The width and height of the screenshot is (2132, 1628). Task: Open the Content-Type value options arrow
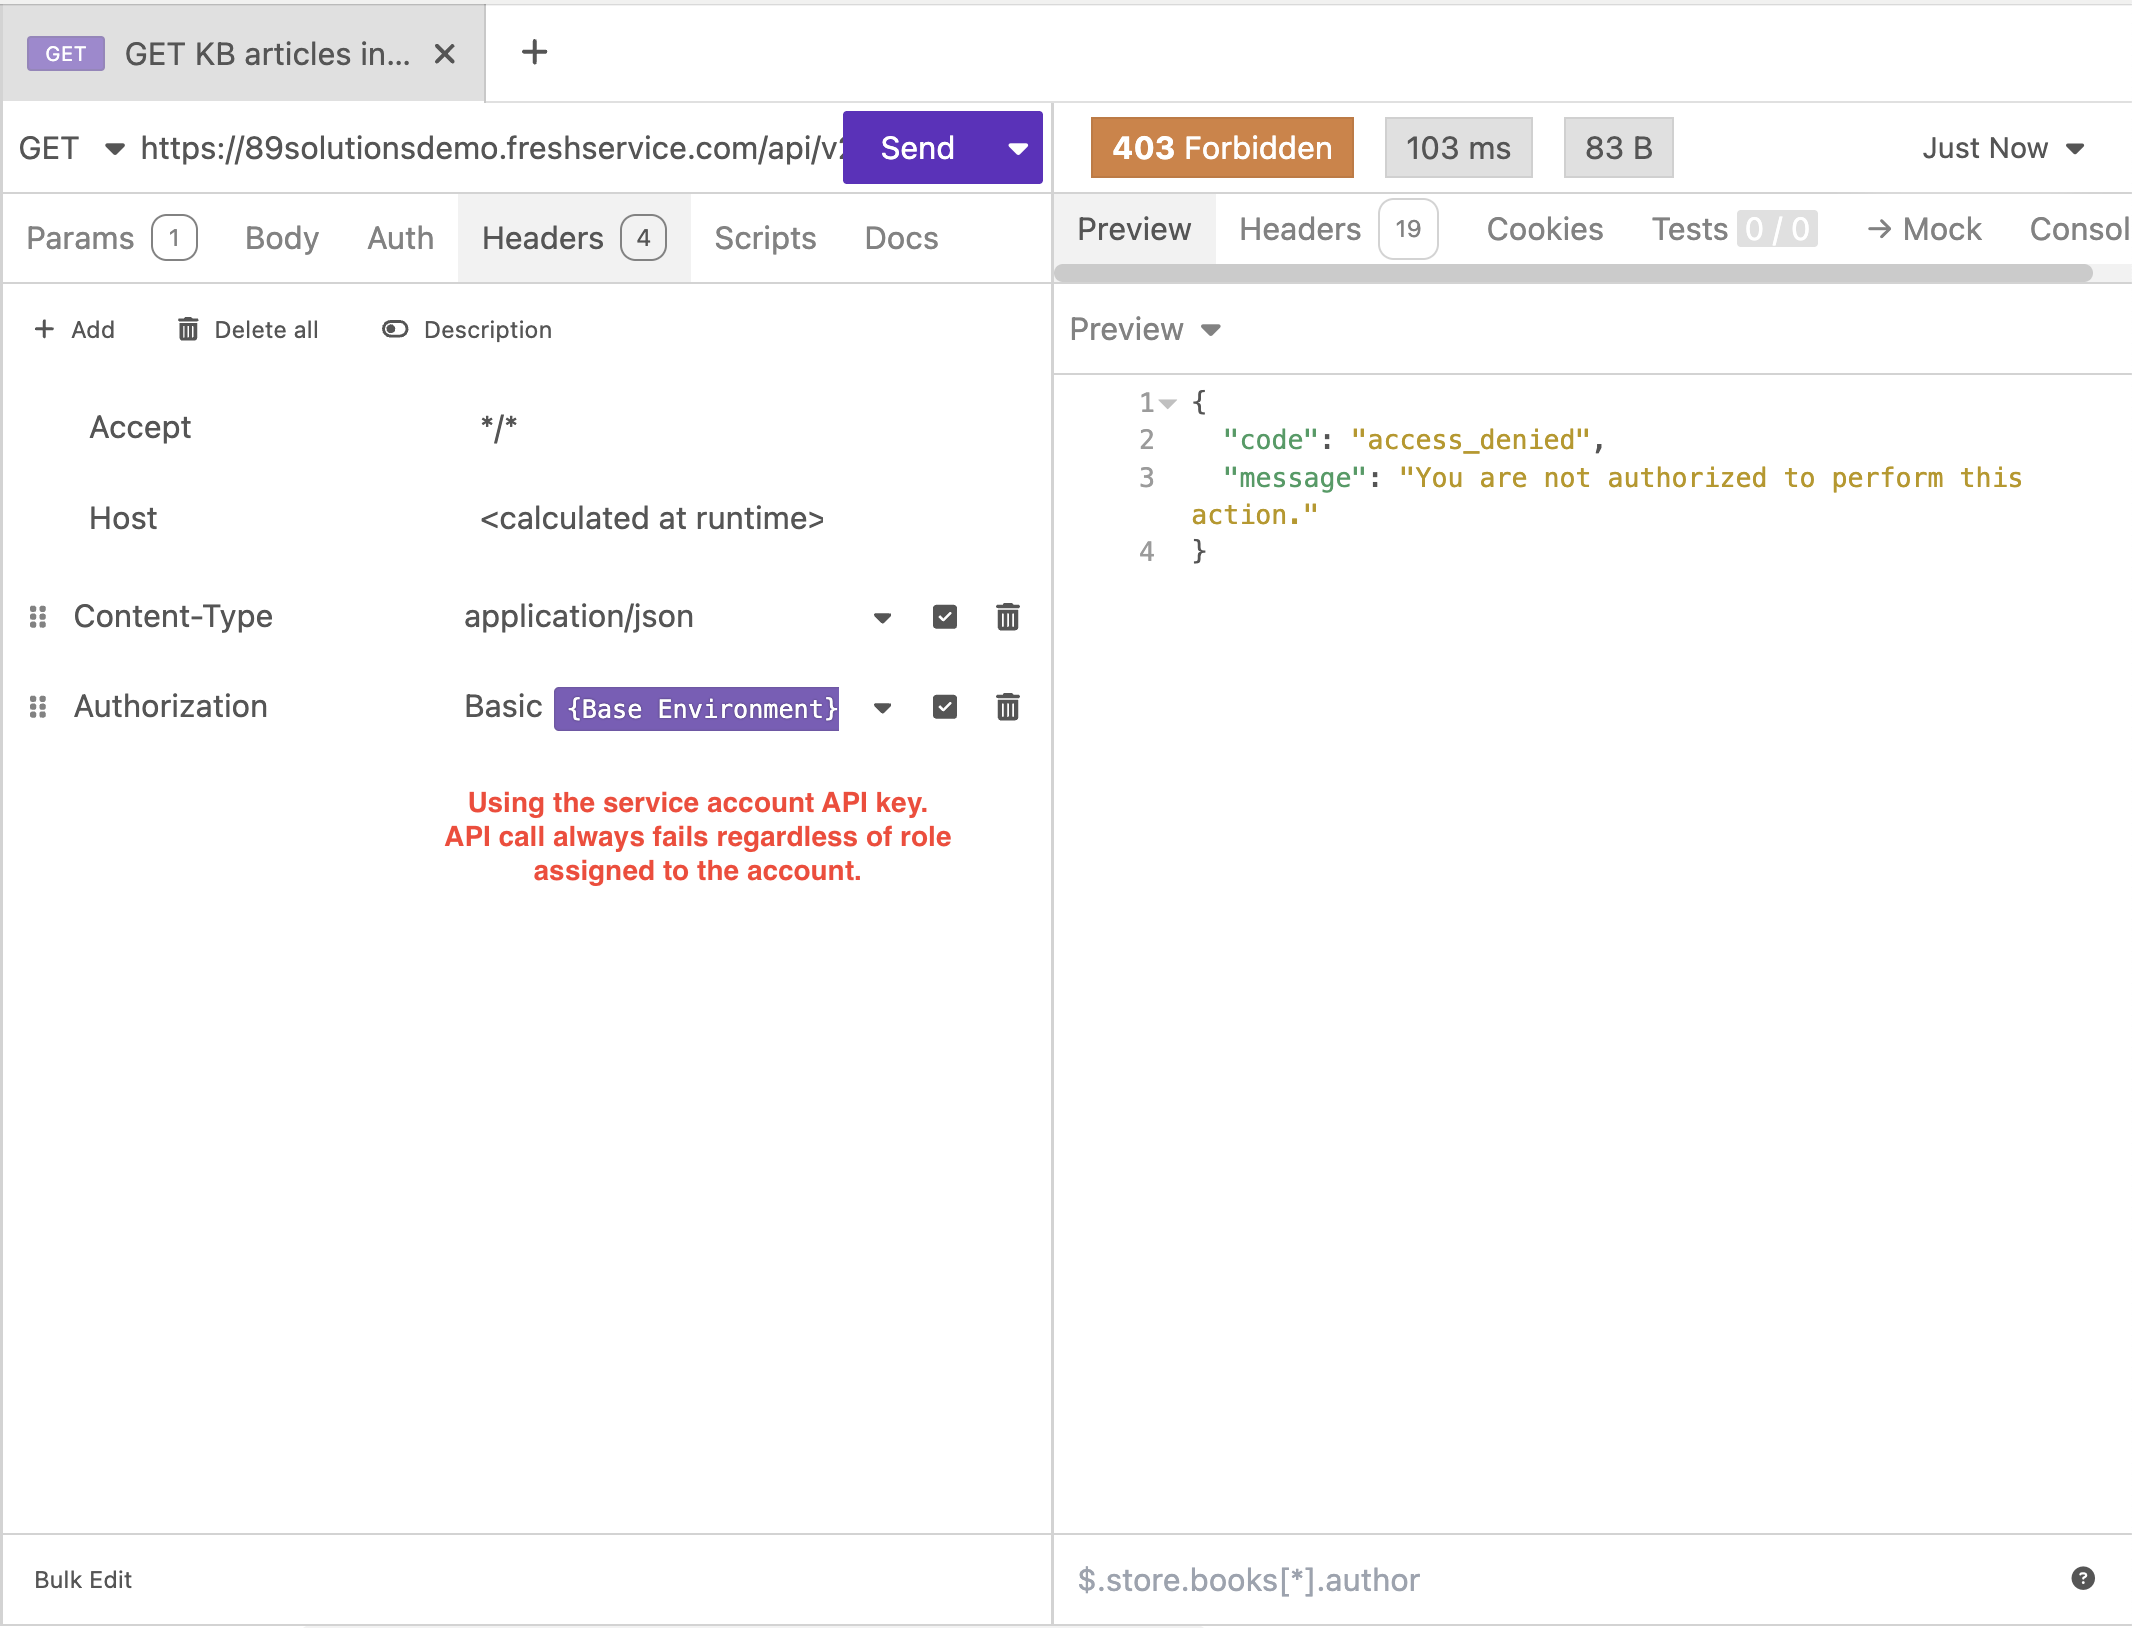tap(882, 618)
